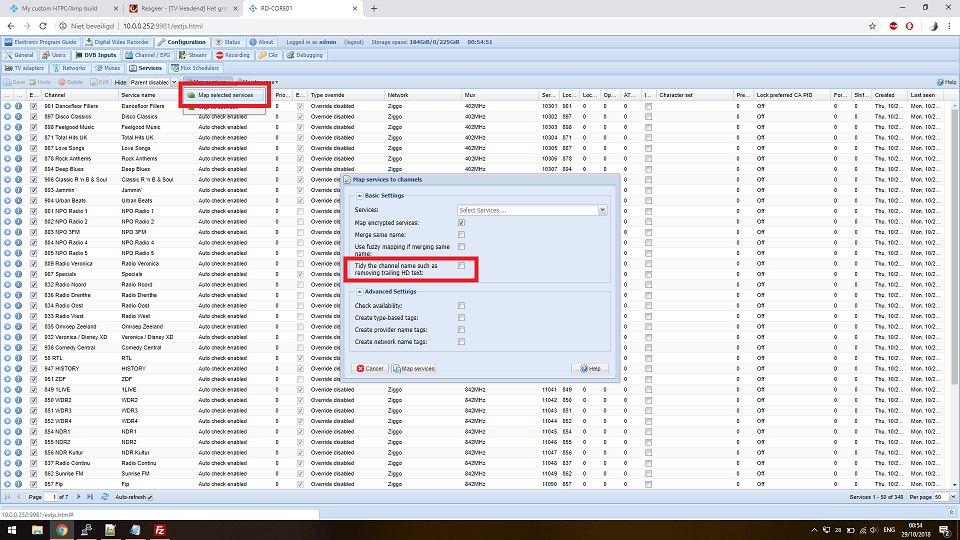Viewport: 960px width, 540px height.
Task: Click the Edit toolbar button
Action: point(100,82)
